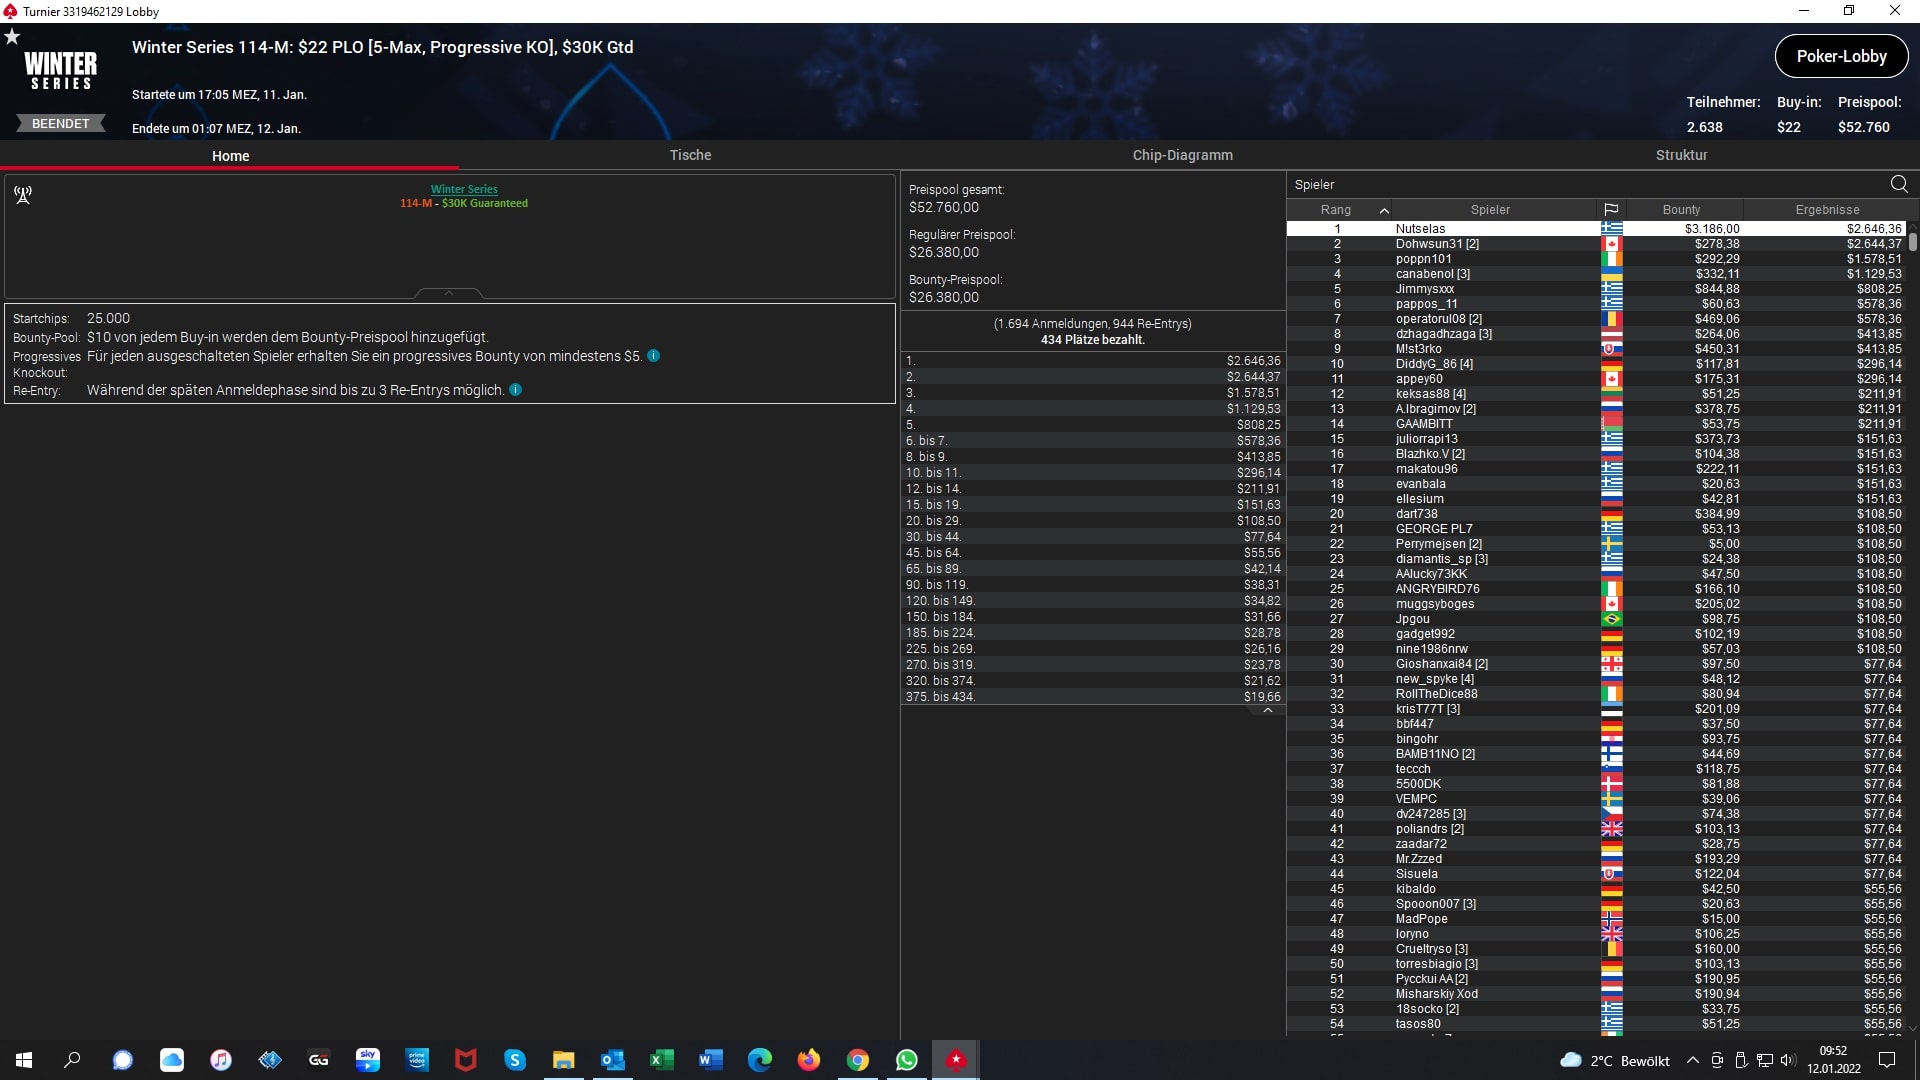This screenshot has width=1920, height=1080.
Task: Open WhatsApp from the taskbar
Action: coord(906,1060)
